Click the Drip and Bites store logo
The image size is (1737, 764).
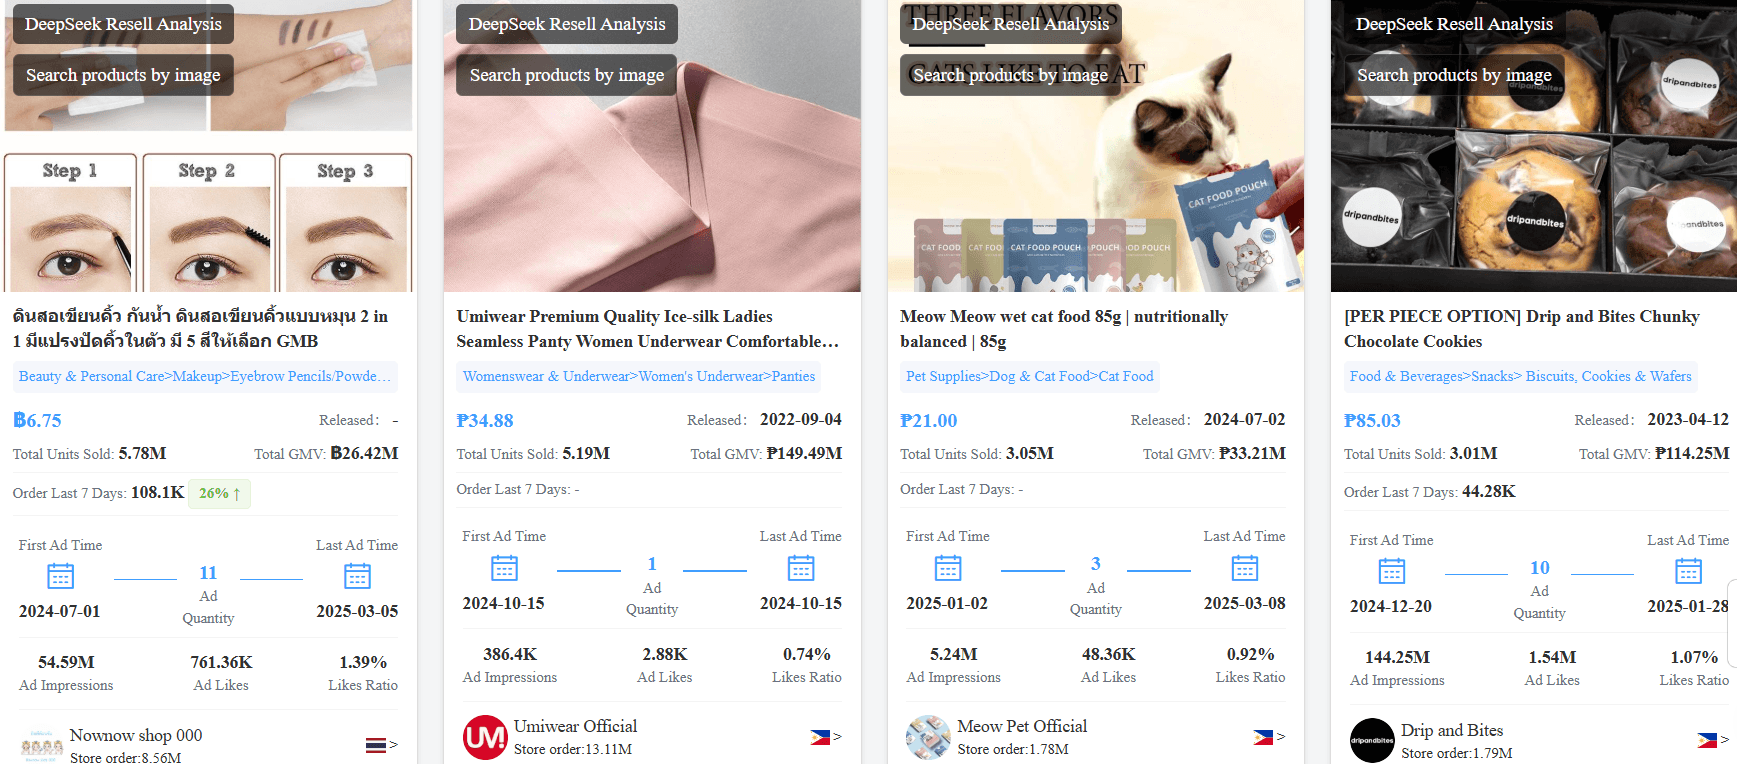tap(1372, 741)
